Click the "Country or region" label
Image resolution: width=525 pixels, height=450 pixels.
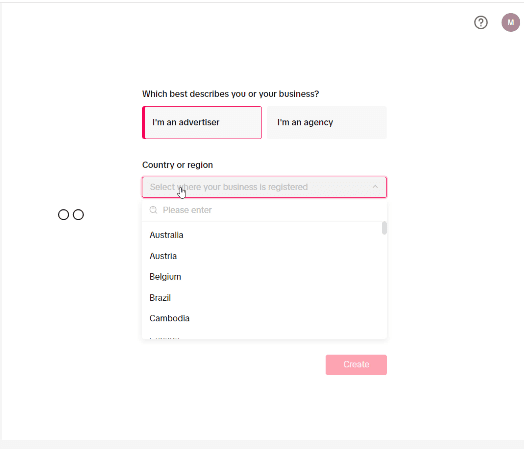177,165
